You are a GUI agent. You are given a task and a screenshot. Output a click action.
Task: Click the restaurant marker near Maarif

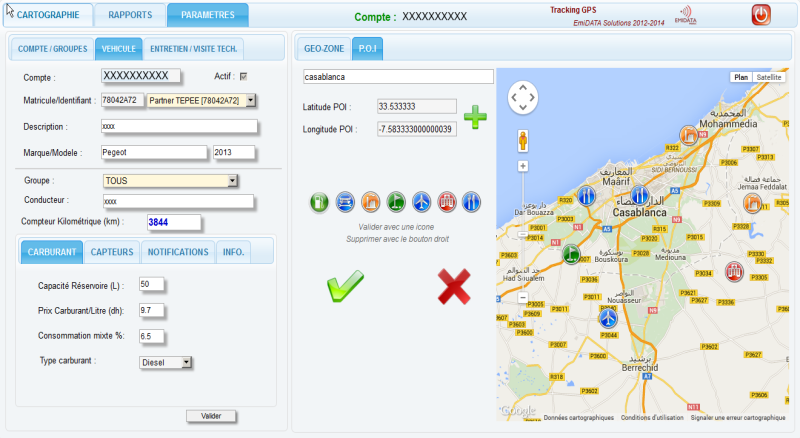tap(587, 196)
